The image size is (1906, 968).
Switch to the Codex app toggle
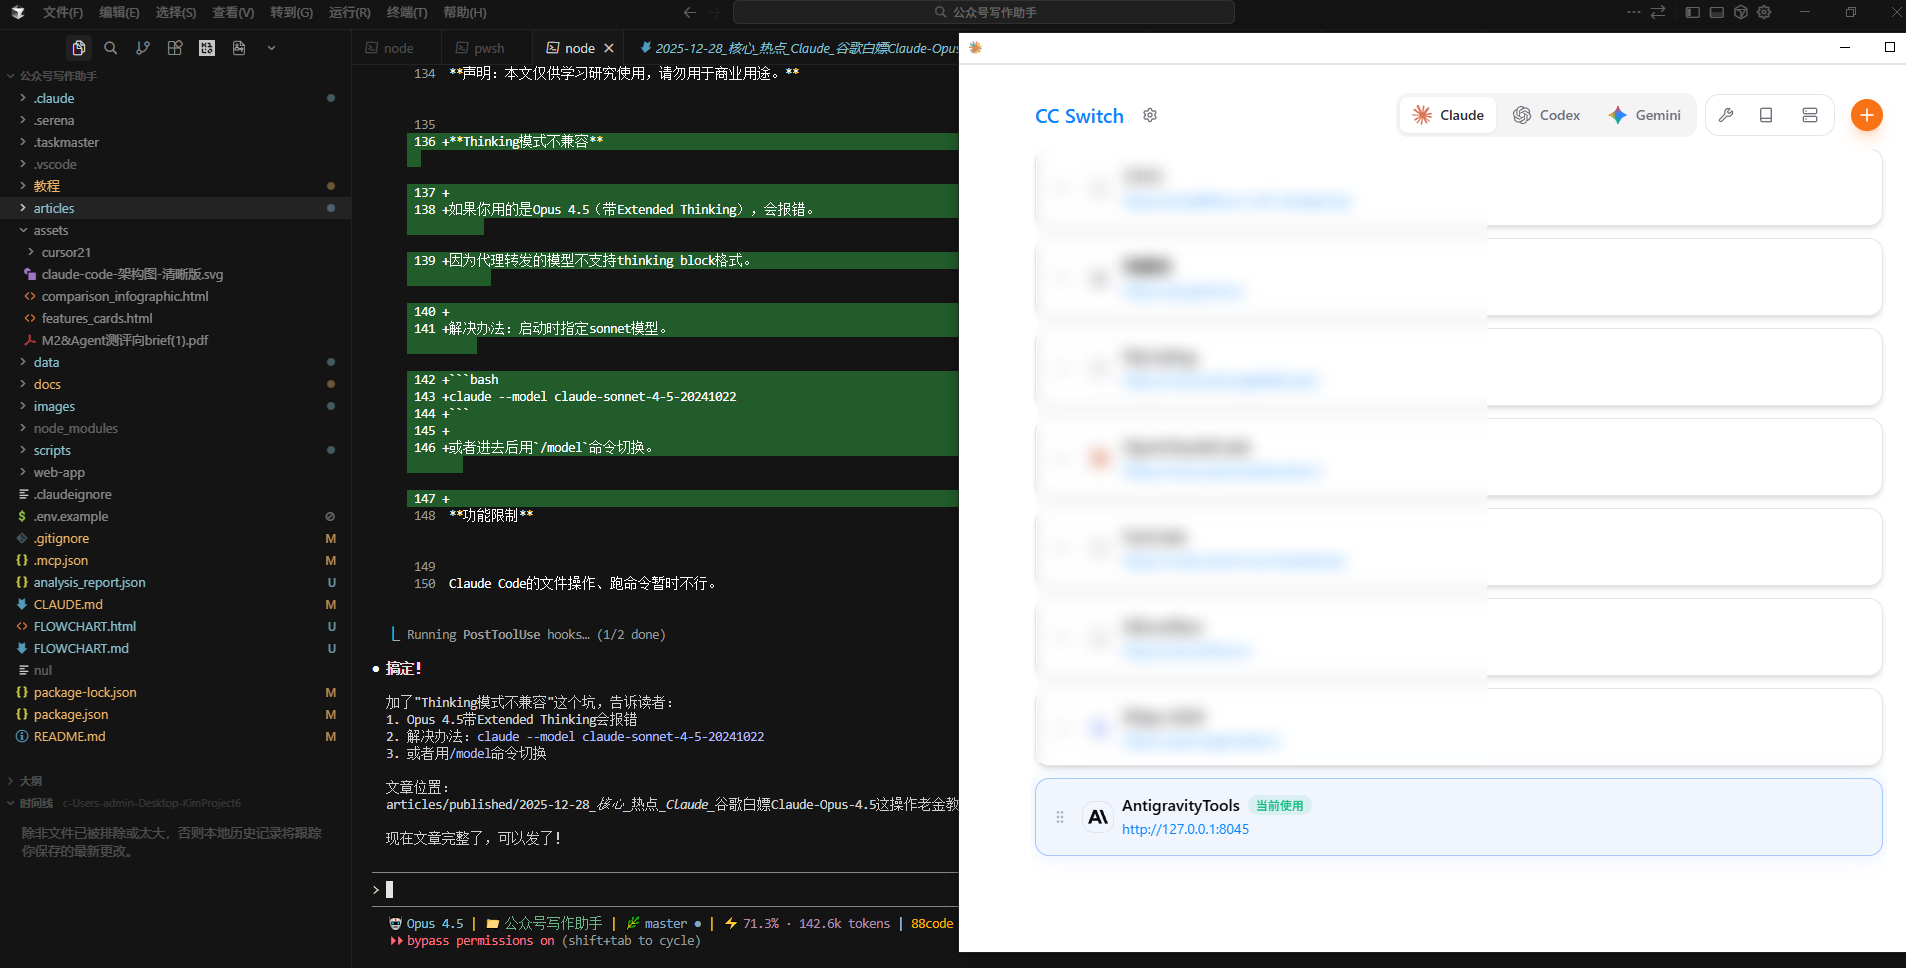coord(1547,115)
